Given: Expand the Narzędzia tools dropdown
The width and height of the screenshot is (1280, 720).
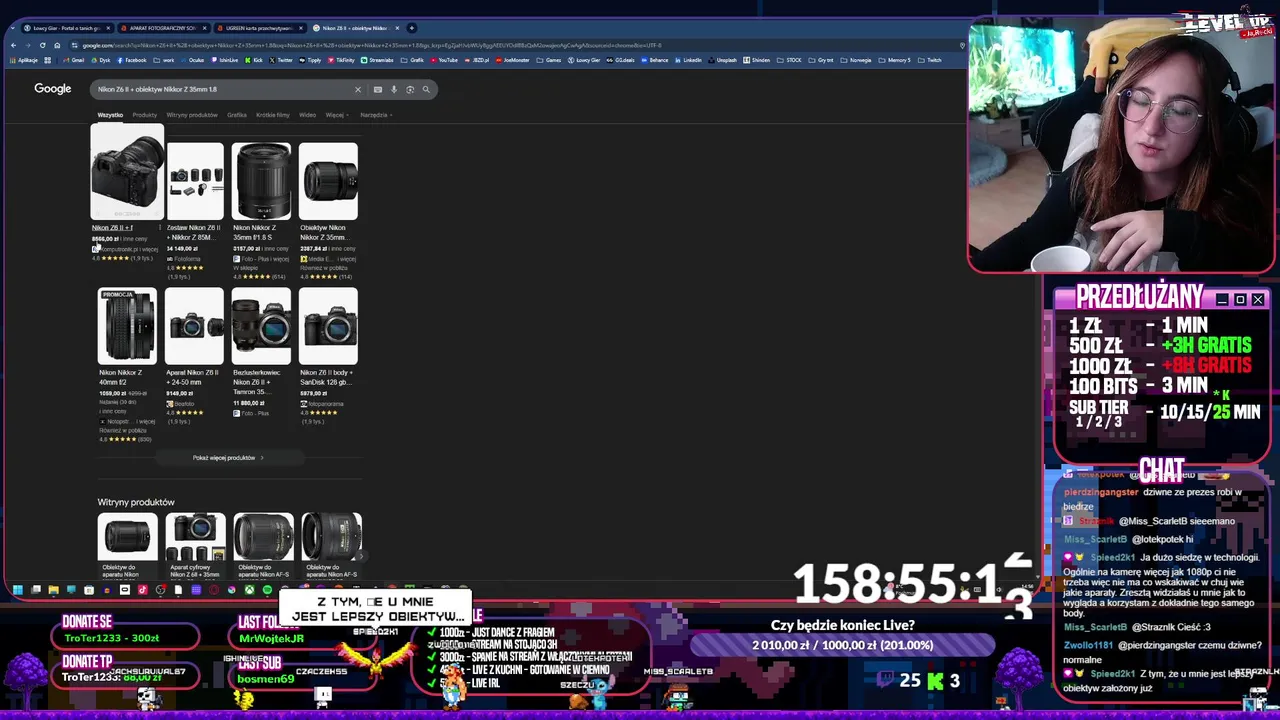Looking at the screenshot, I should (x=376, y=115).
